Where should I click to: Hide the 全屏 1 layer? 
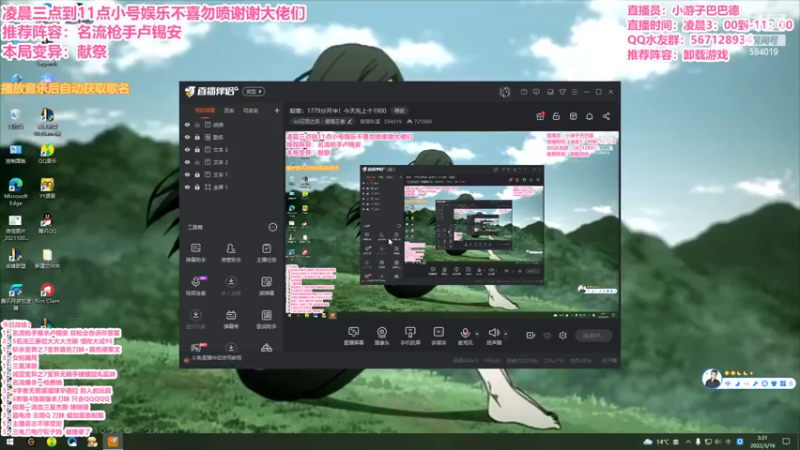click(x=187, y=187)
